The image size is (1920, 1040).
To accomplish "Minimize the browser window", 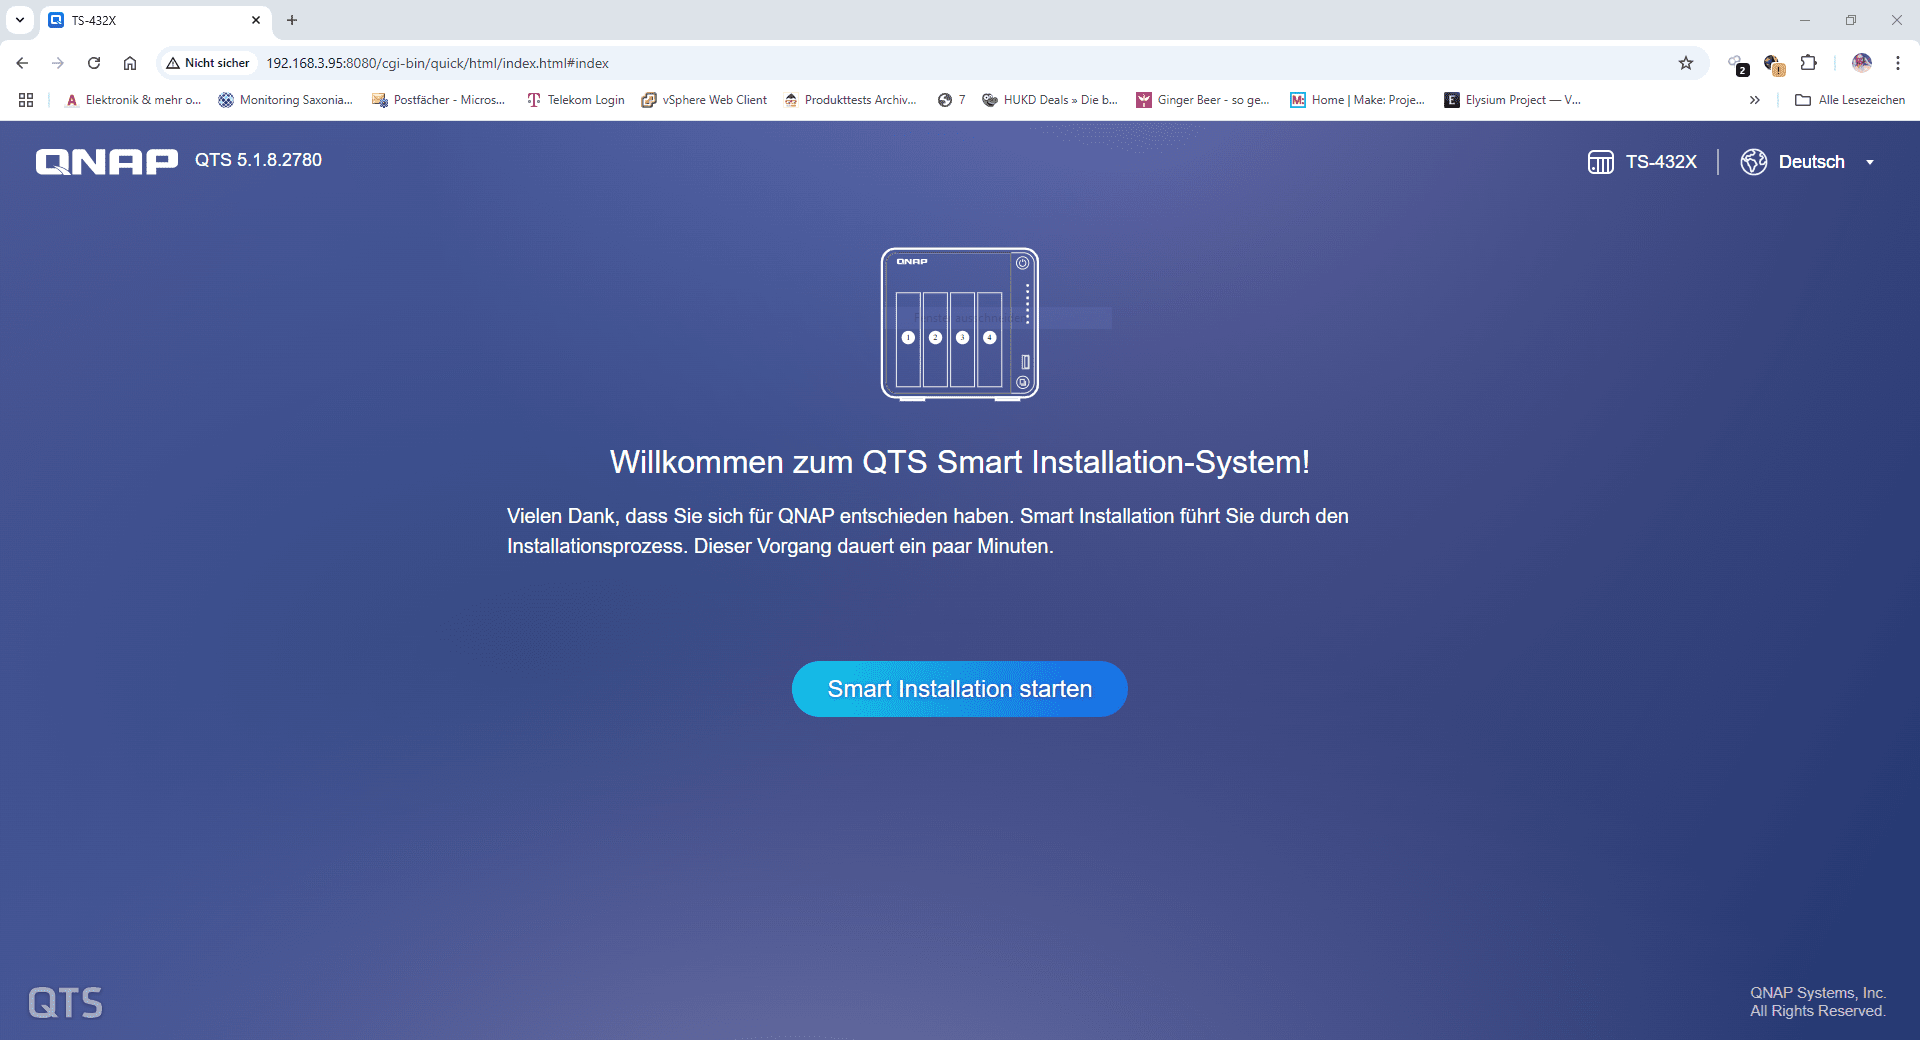I will (x=1805, y=20).
